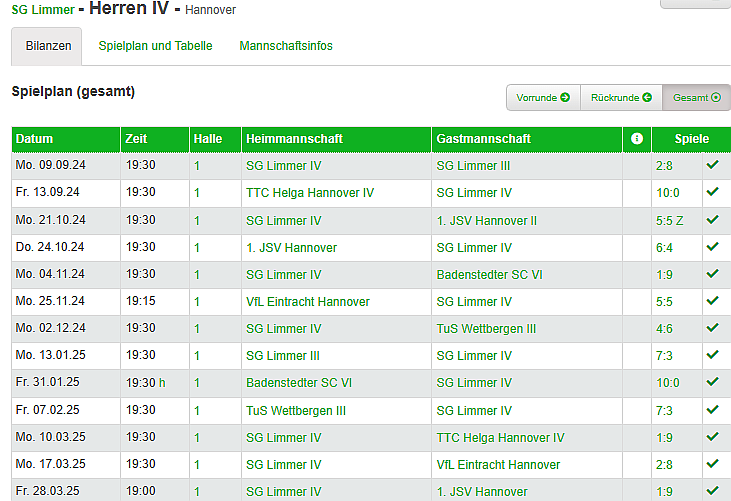Open the 5:5 Z result on 21.10.24
731x501 pixels.
(672, 220)
